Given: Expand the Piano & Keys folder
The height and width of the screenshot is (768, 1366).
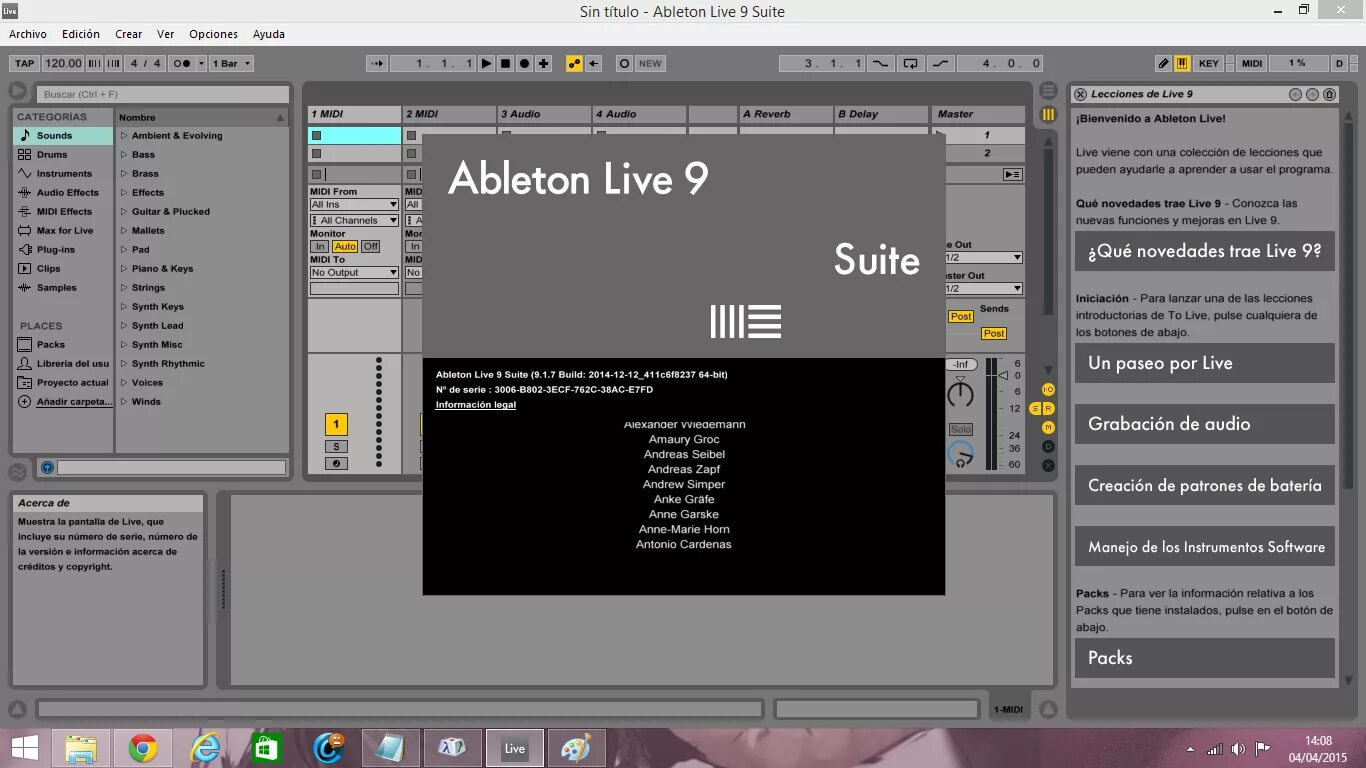Looking at the screenshot, I should [x=124, y=269].
